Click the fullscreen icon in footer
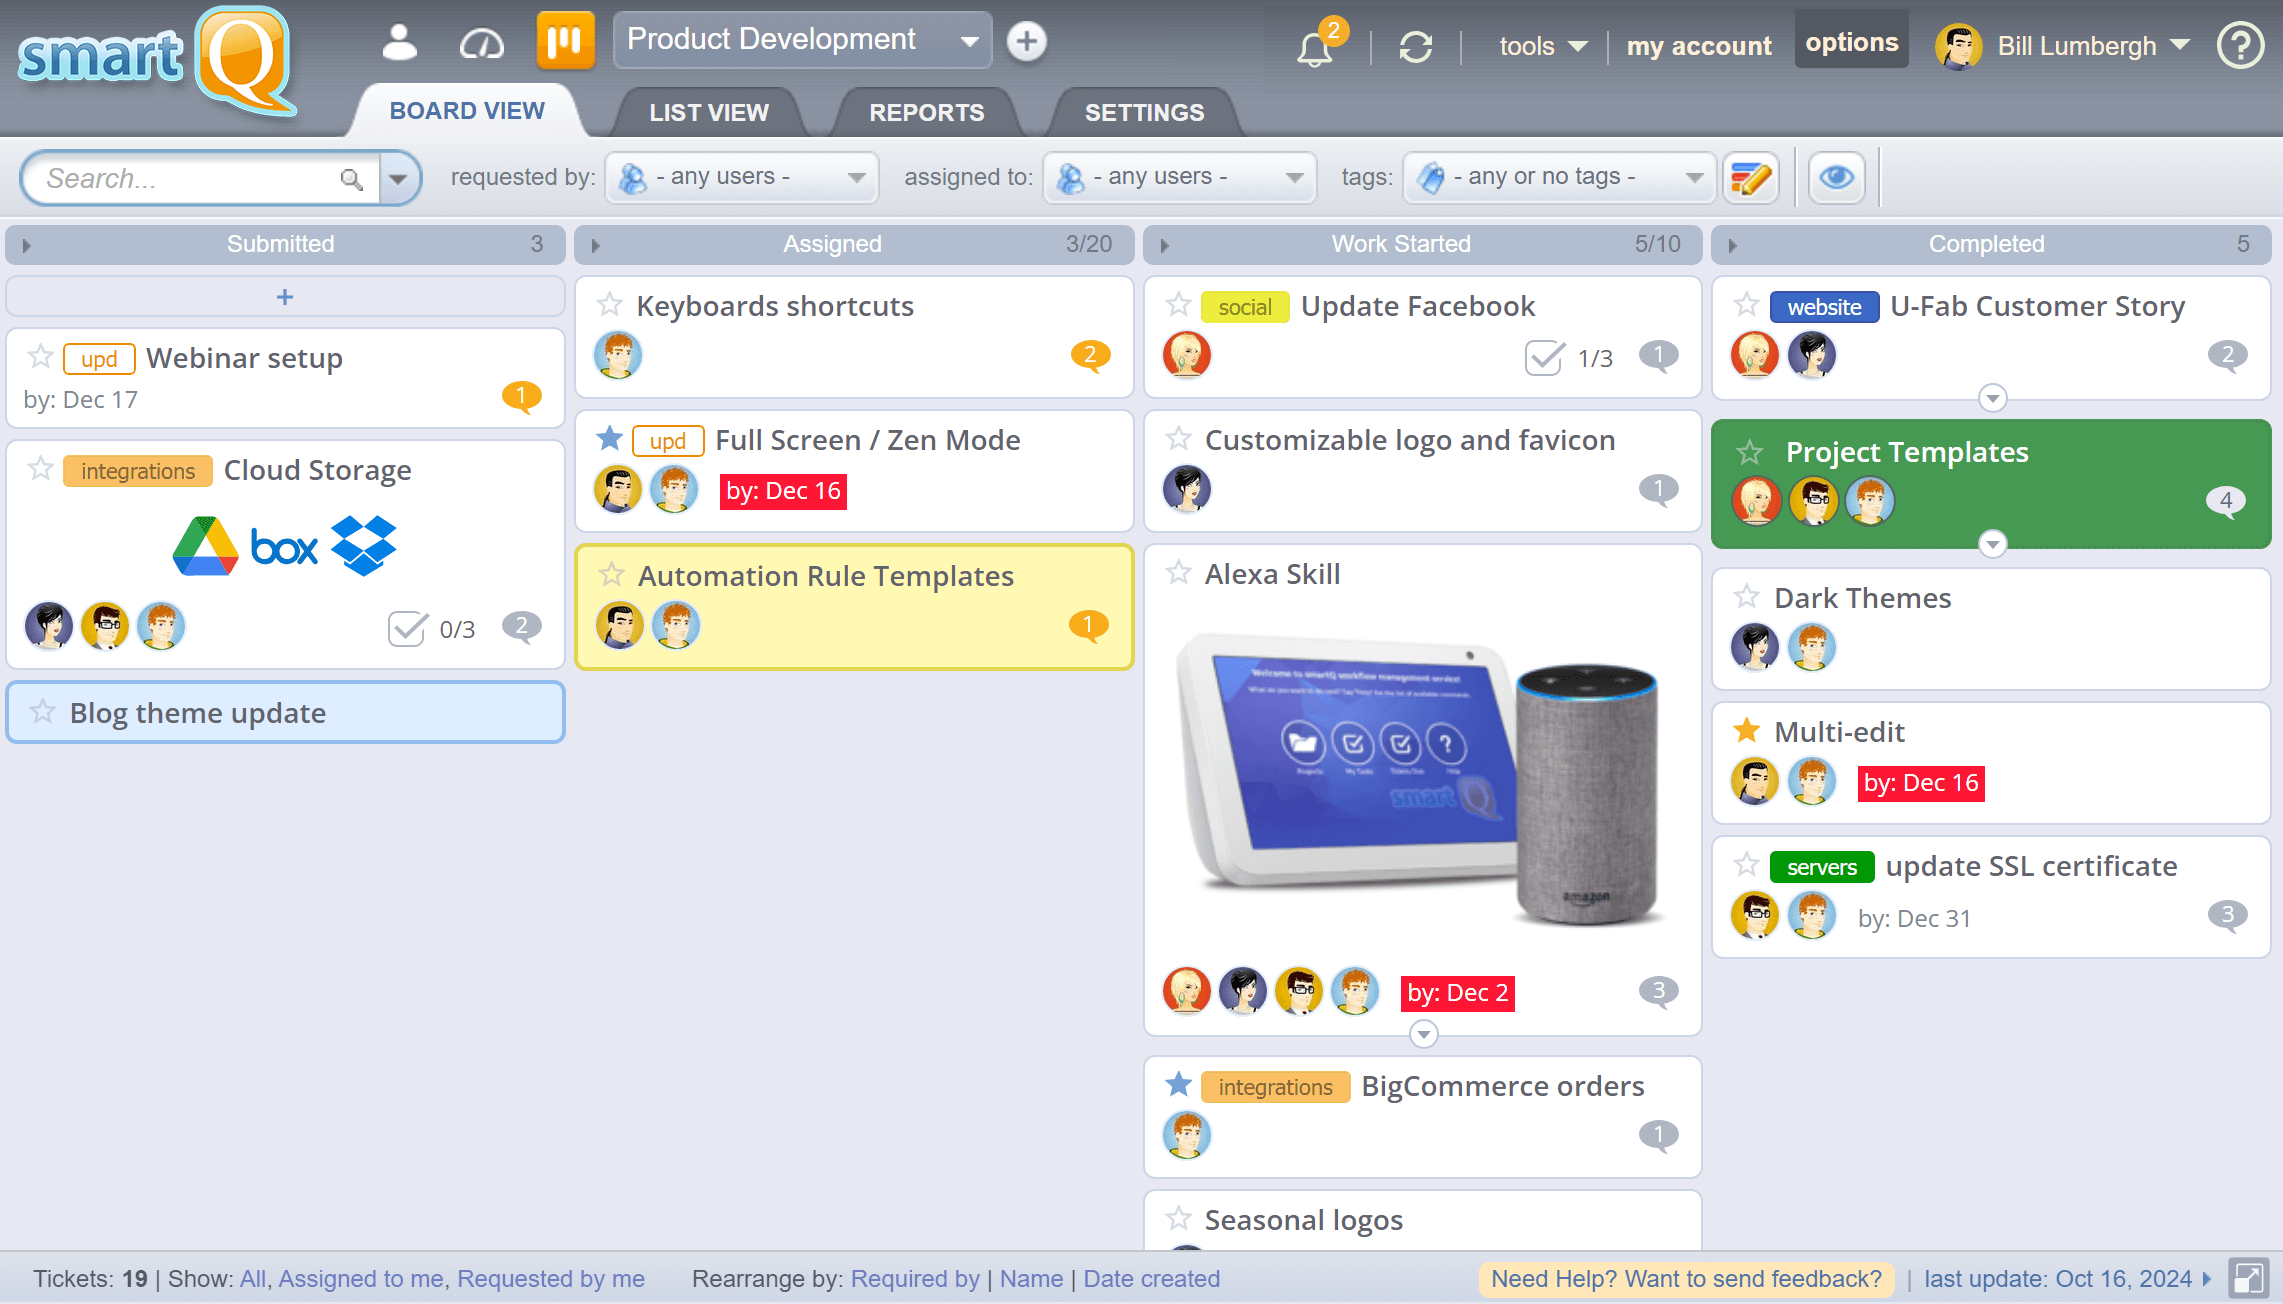 tap(2248, 1278)
